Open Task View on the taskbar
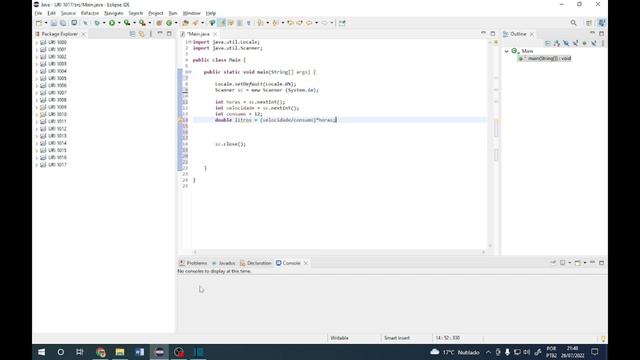The image size is (640, 360). [x=80, y=352]
